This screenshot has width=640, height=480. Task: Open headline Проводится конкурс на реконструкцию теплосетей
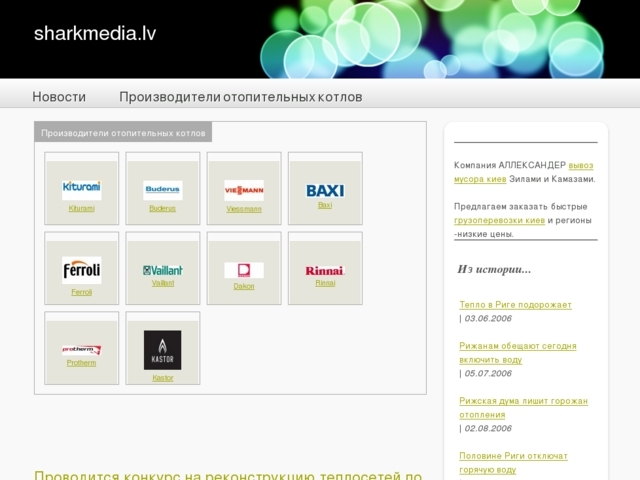(228, 475)
